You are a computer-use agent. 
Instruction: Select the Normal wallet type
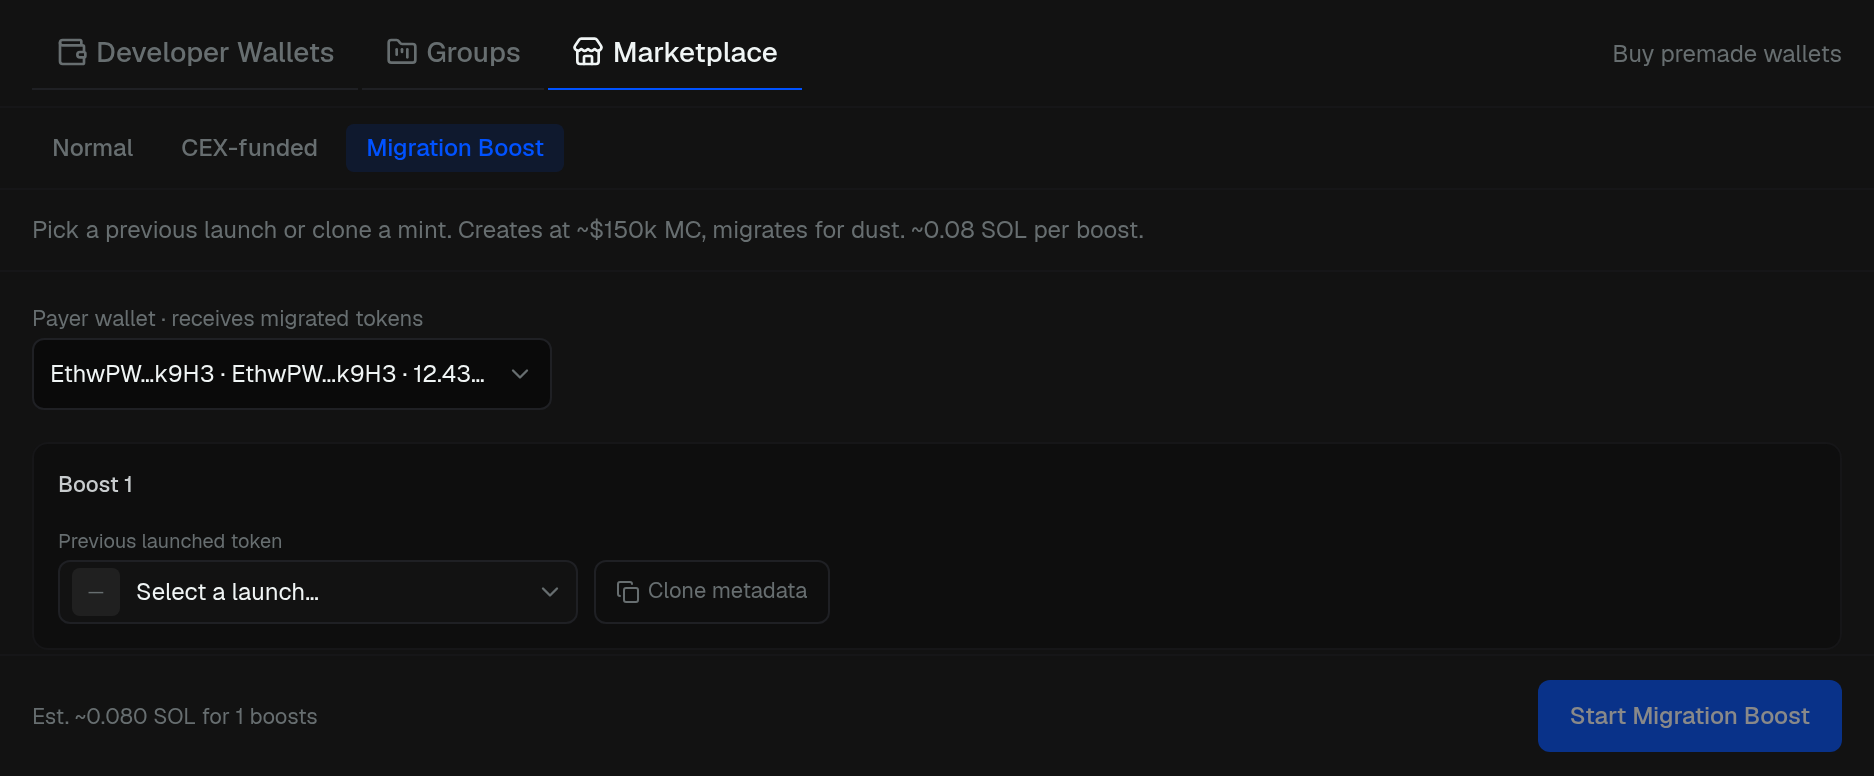pos(93,148)
